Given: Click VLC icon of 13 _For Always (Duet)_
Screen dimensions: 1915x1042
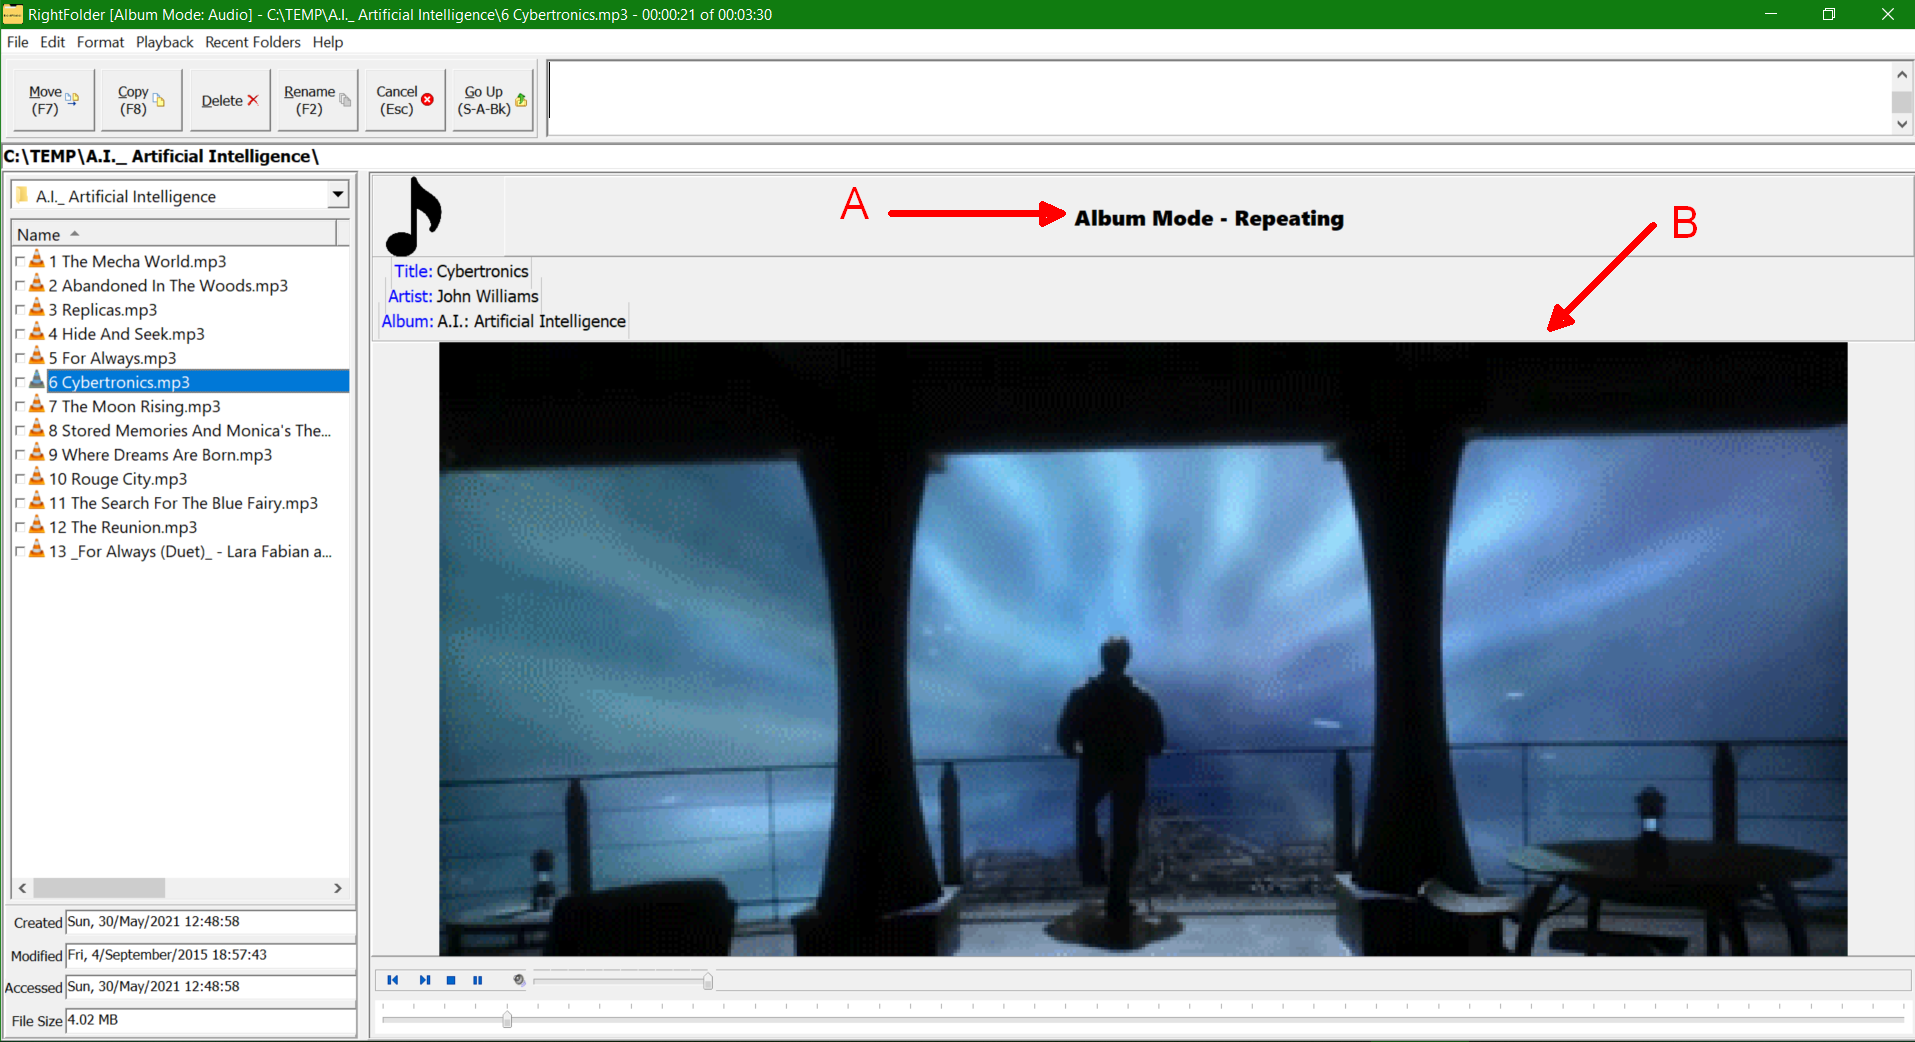Looking at the screenshot, I should [x=37, y=550].
